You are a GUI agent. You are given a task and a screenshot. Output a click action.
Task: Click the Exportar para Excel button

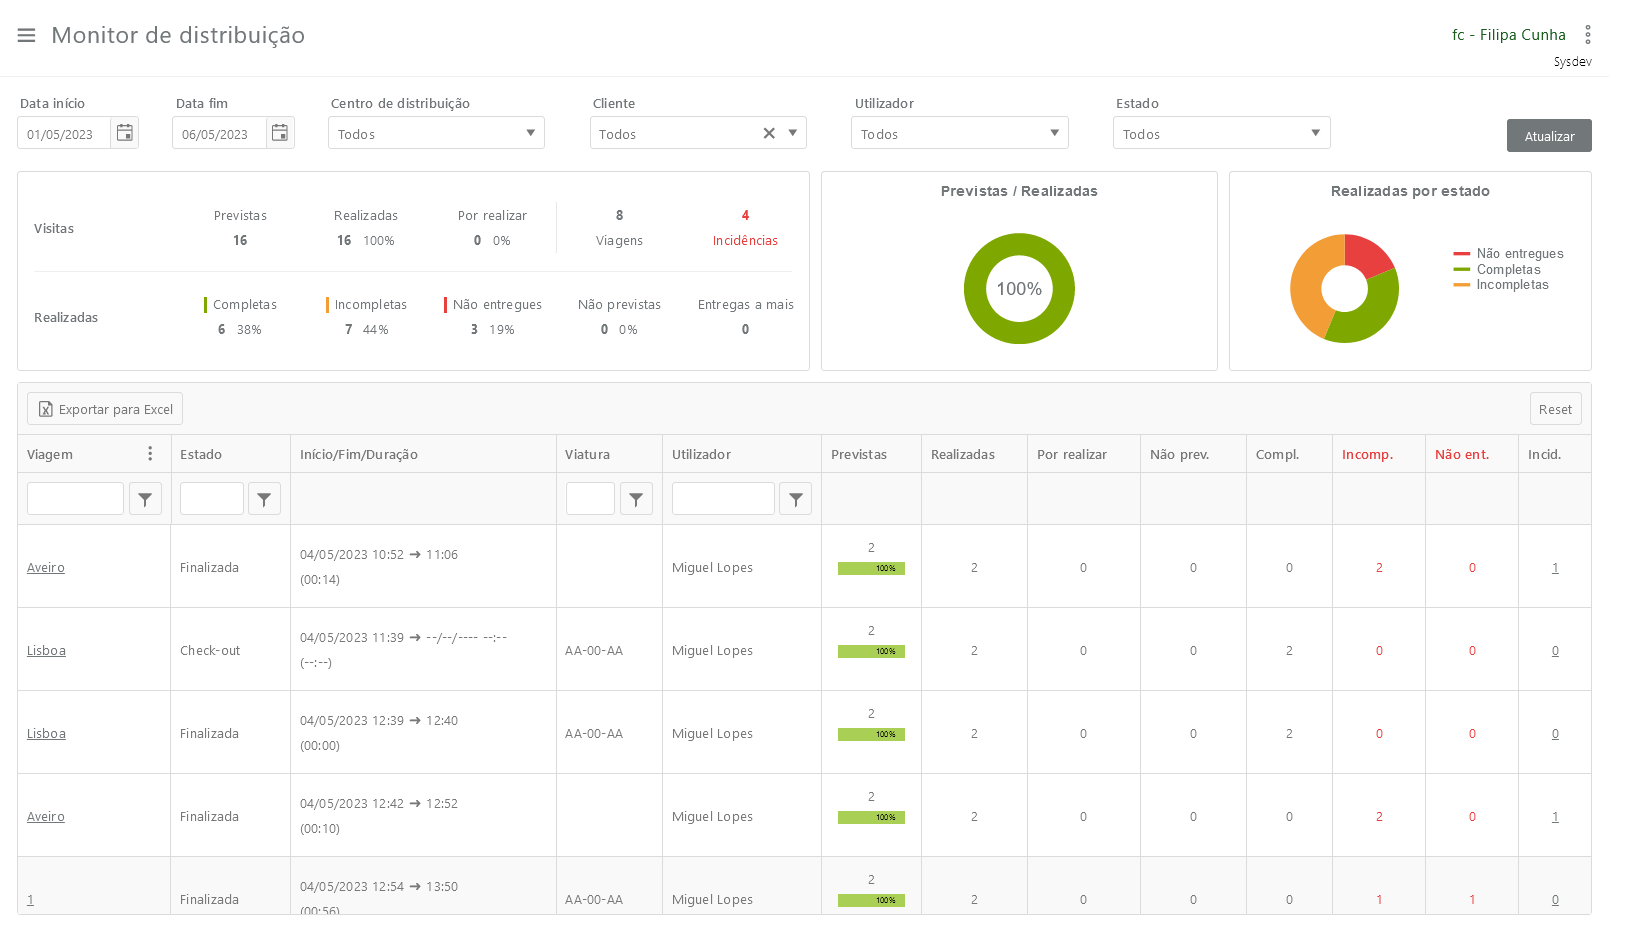105,409
